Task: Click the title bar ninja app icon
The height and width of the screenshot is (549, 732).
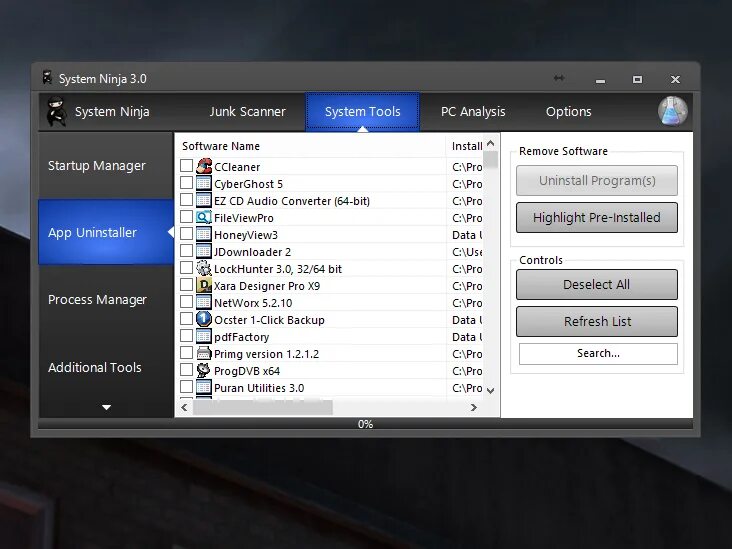Action: tap(47, 77)
